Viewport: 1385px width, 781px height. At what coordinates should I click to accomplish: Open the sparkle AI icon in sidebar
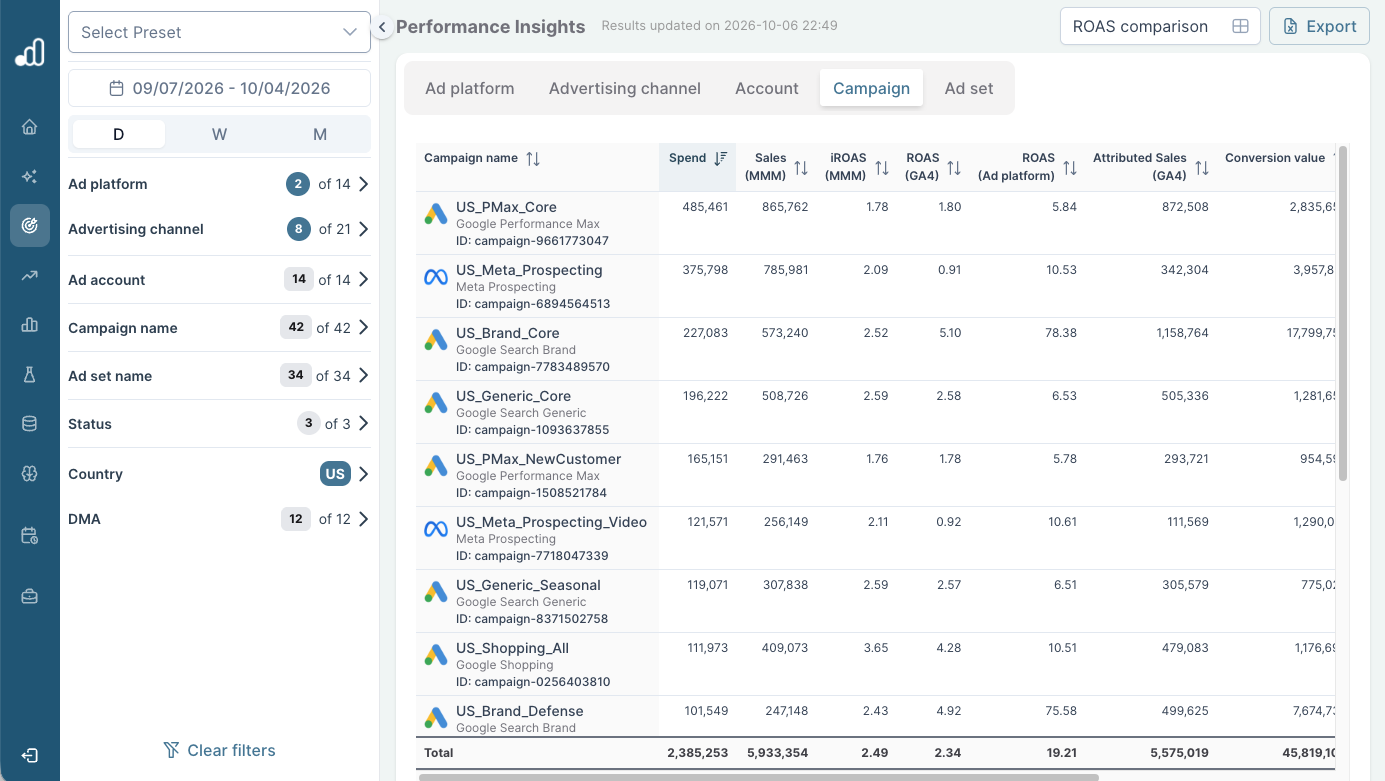pos(29,176)
